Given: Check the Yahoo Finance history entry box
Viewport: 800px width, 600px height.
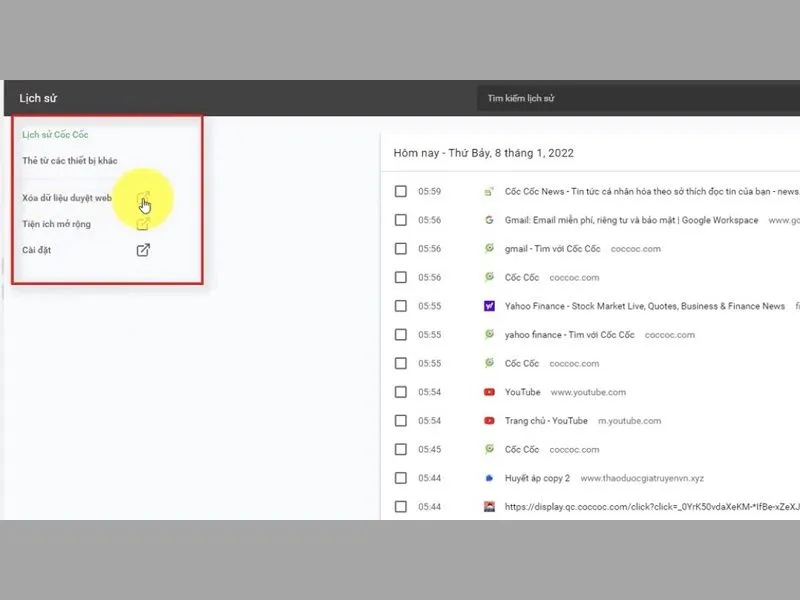Looking at the screenshot, I should tap(401, 306).
